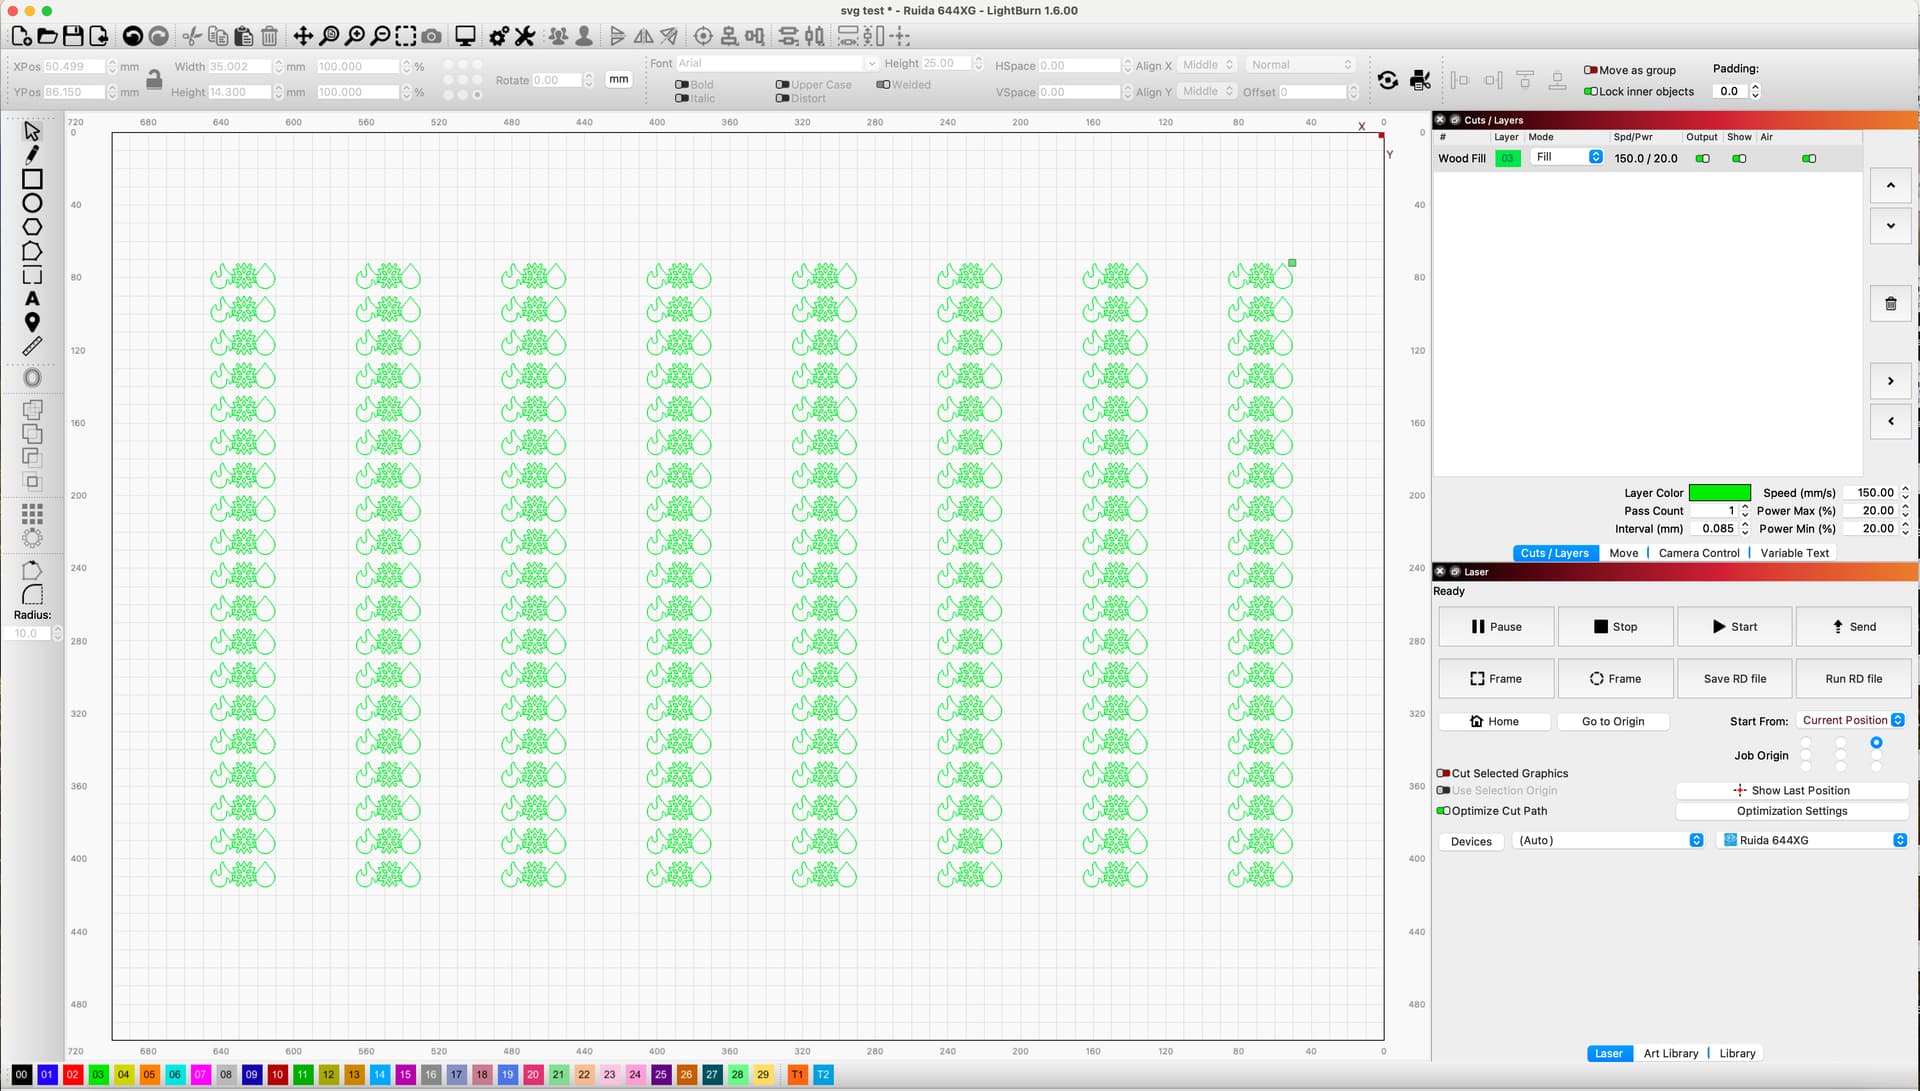Open device settings wrench icon
1920x1091 pixels.
pyautogui.click(x=525, y=36)
